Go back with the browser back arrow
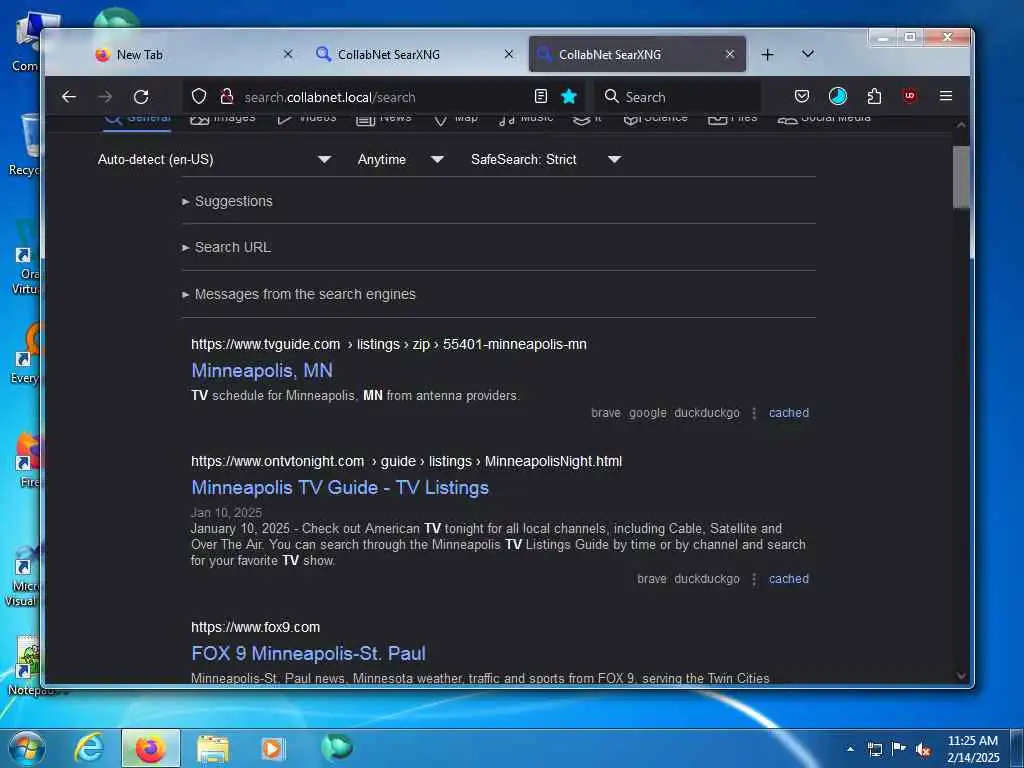The height and width of the screenshot is (768, 1024). tap(69, 97)
